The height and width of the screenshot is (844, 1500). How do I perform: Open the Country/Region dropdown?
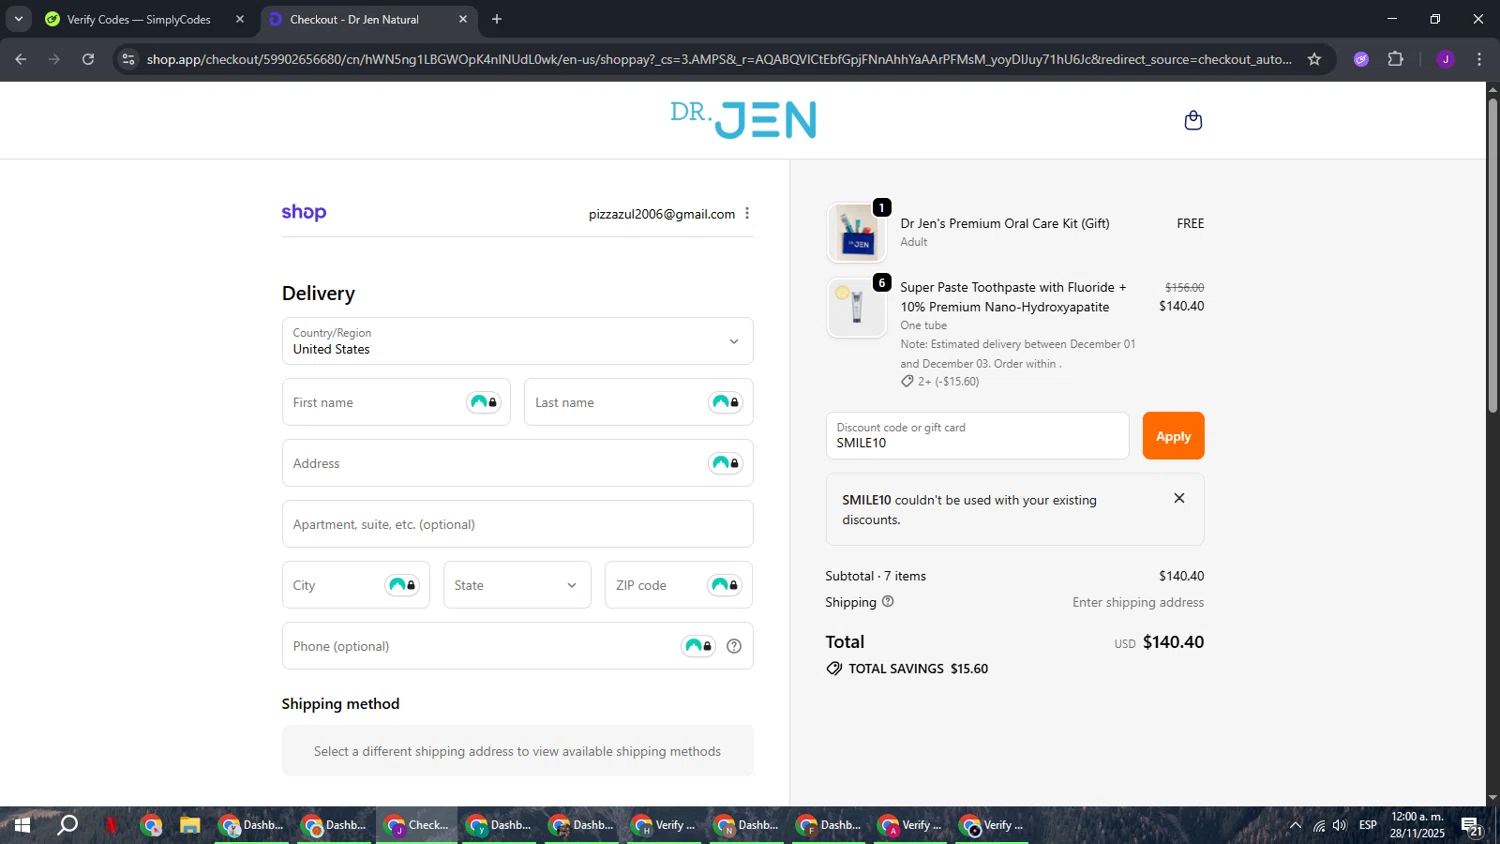pyautogui.click(x=517, y=341)
